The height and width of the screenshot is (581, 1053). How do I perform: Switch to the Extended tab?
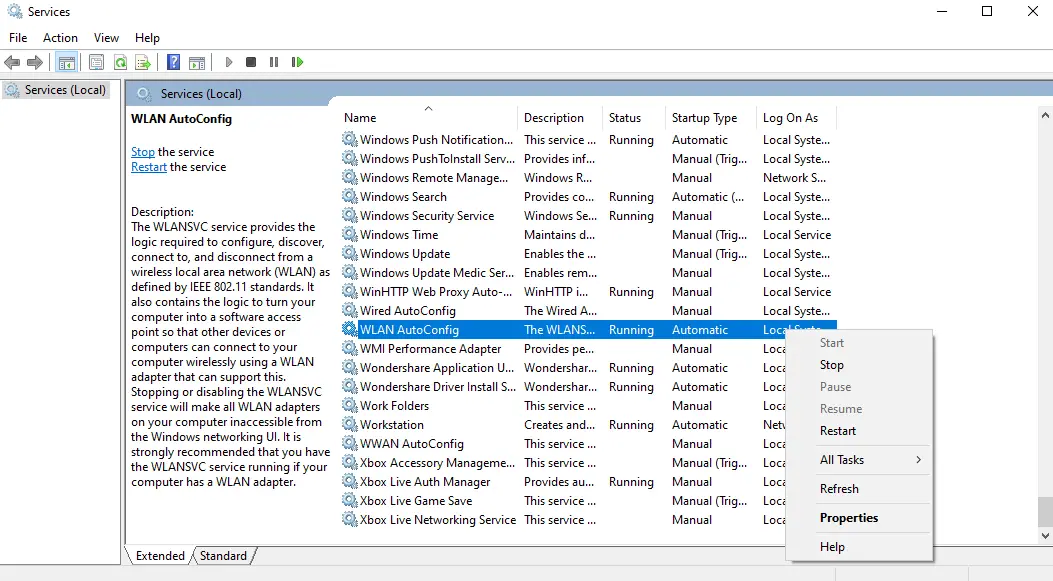coord(160,555)
